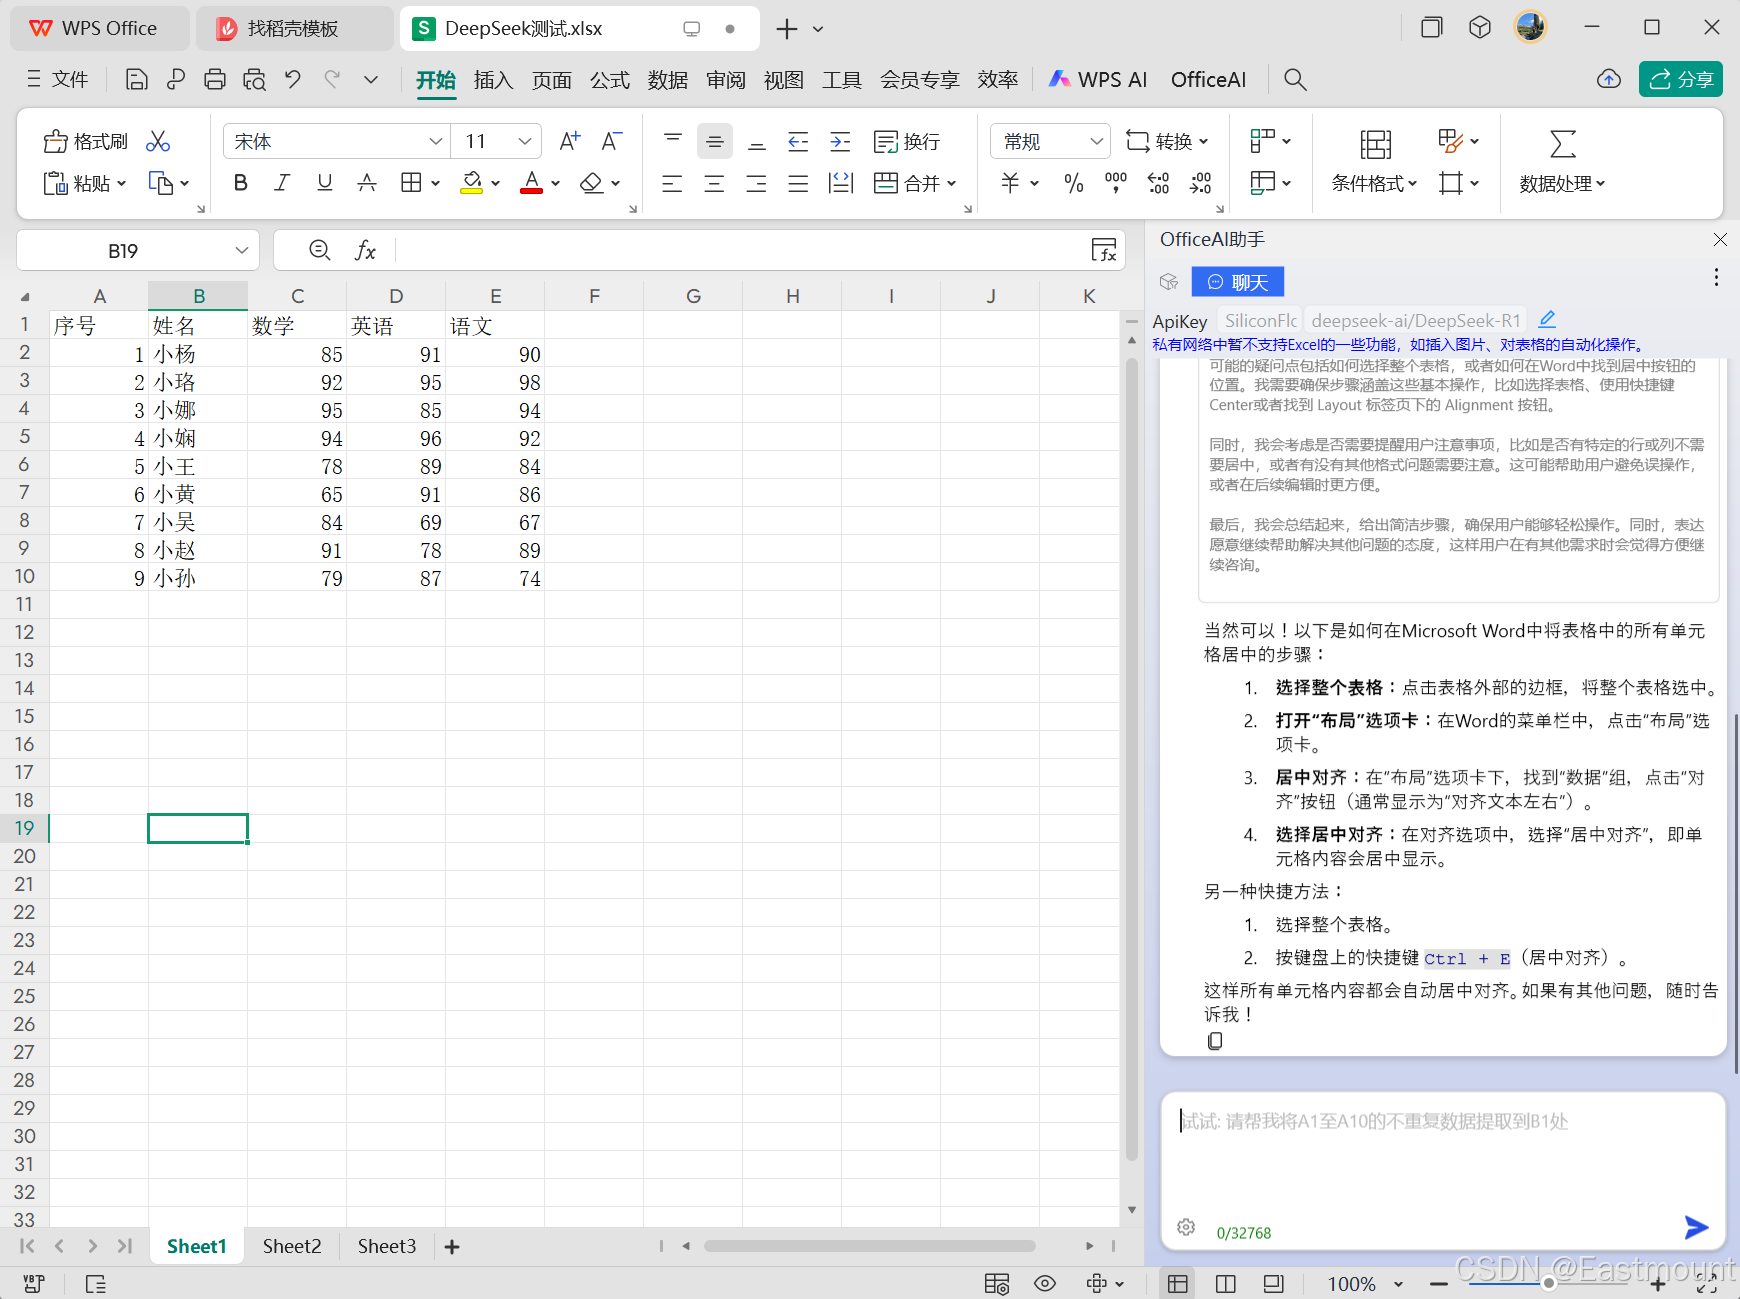Click the Decrease indent icon

click(798, 141)
